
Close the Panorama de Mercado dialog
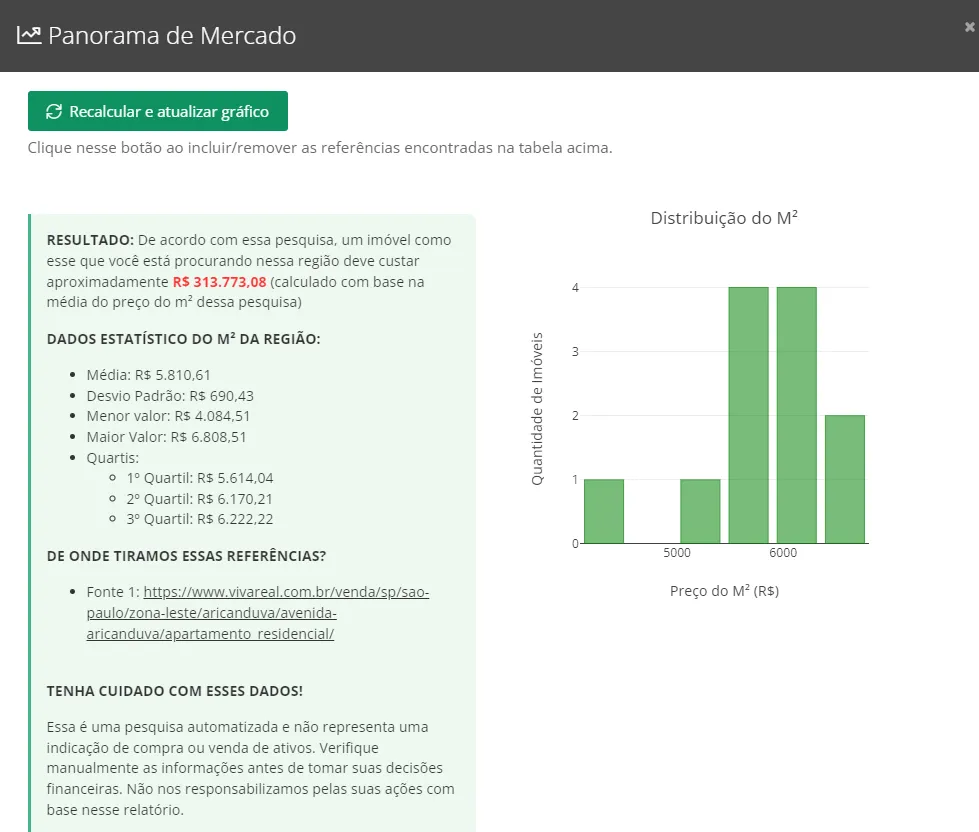click(969, 28)
